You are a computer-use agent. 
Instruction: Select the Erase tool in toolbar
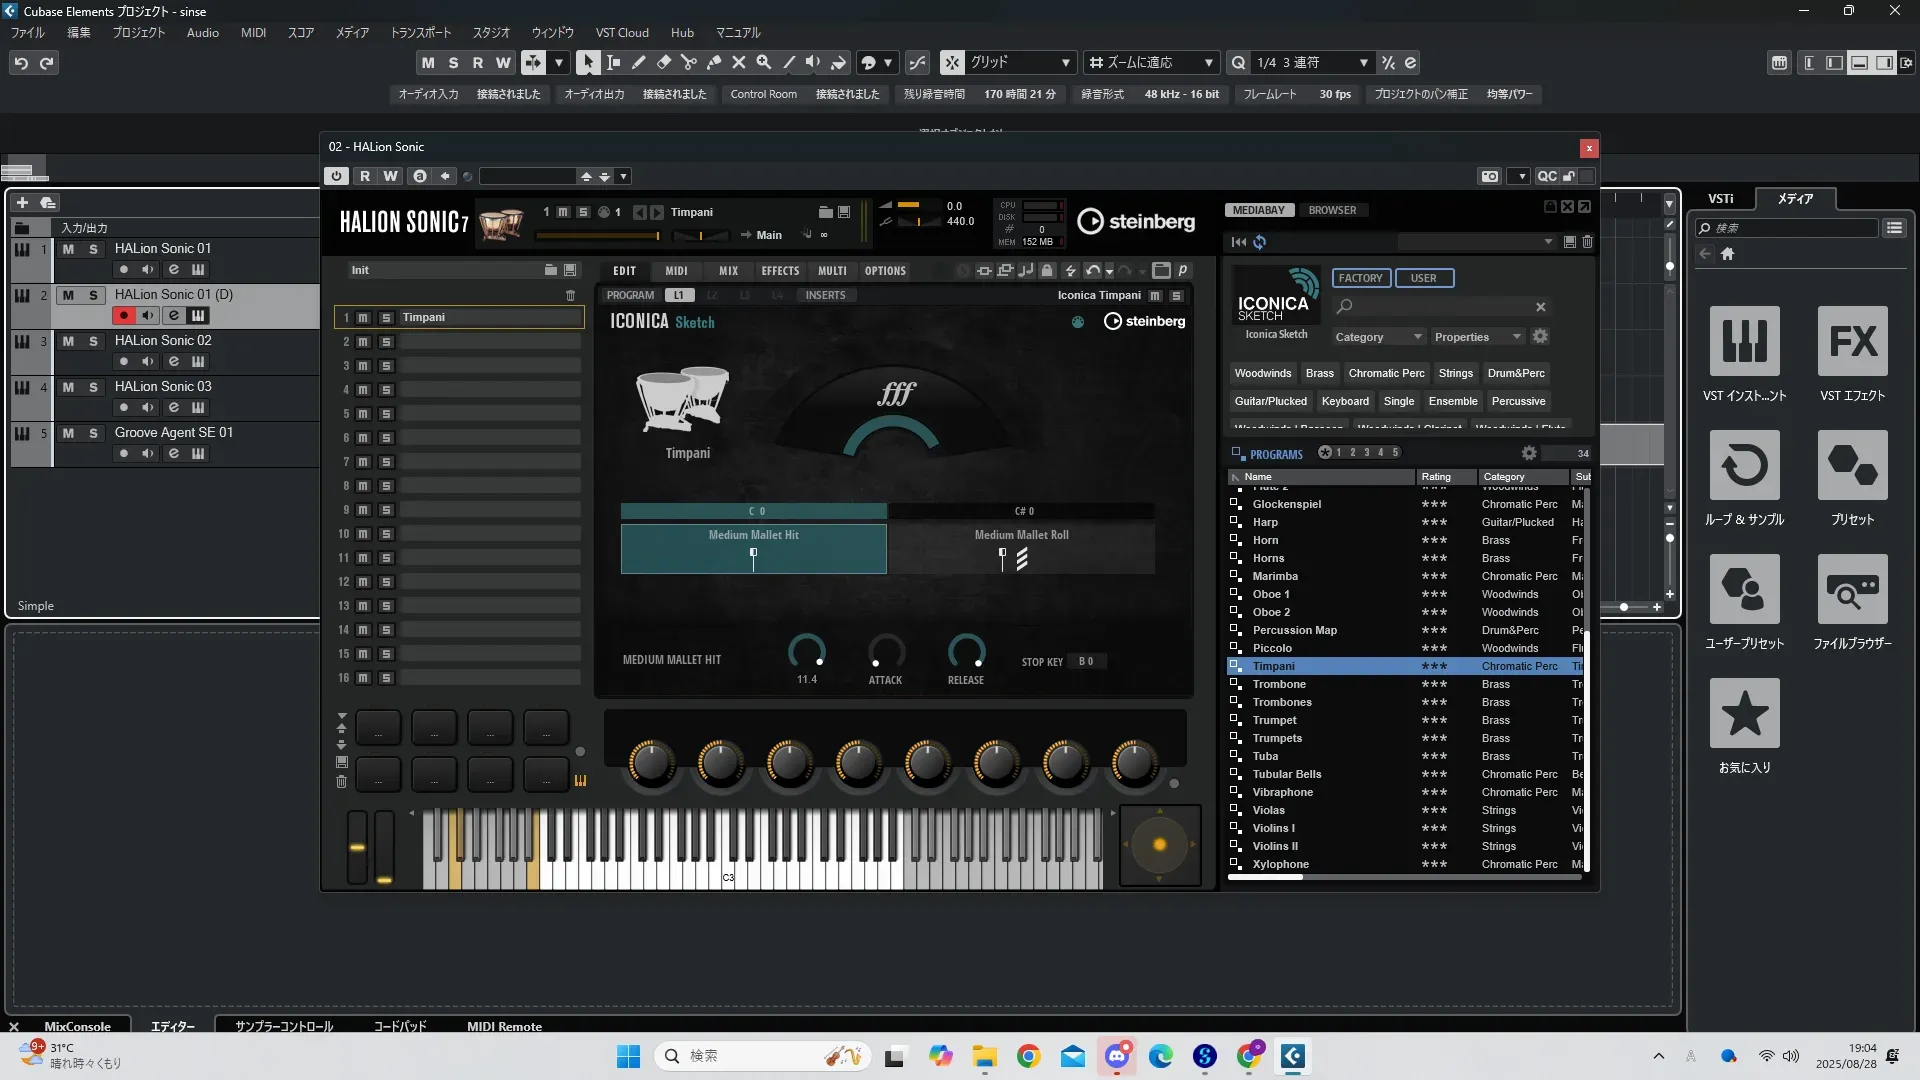tap(664, 62)
